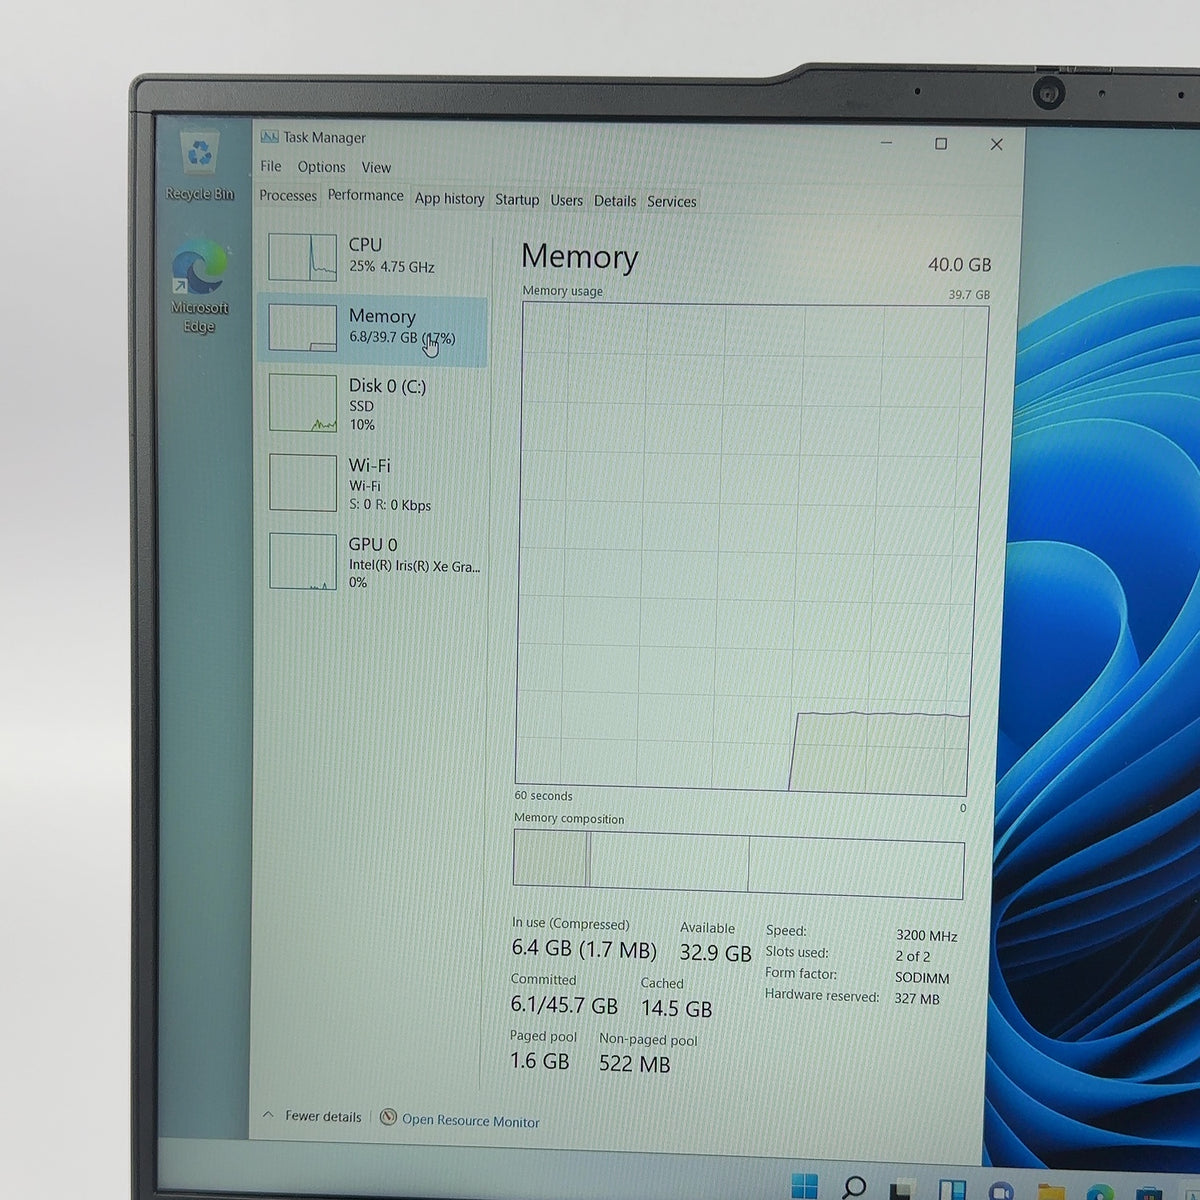Open the Microsoft Edge desktop shortcut

coord(199,287)
